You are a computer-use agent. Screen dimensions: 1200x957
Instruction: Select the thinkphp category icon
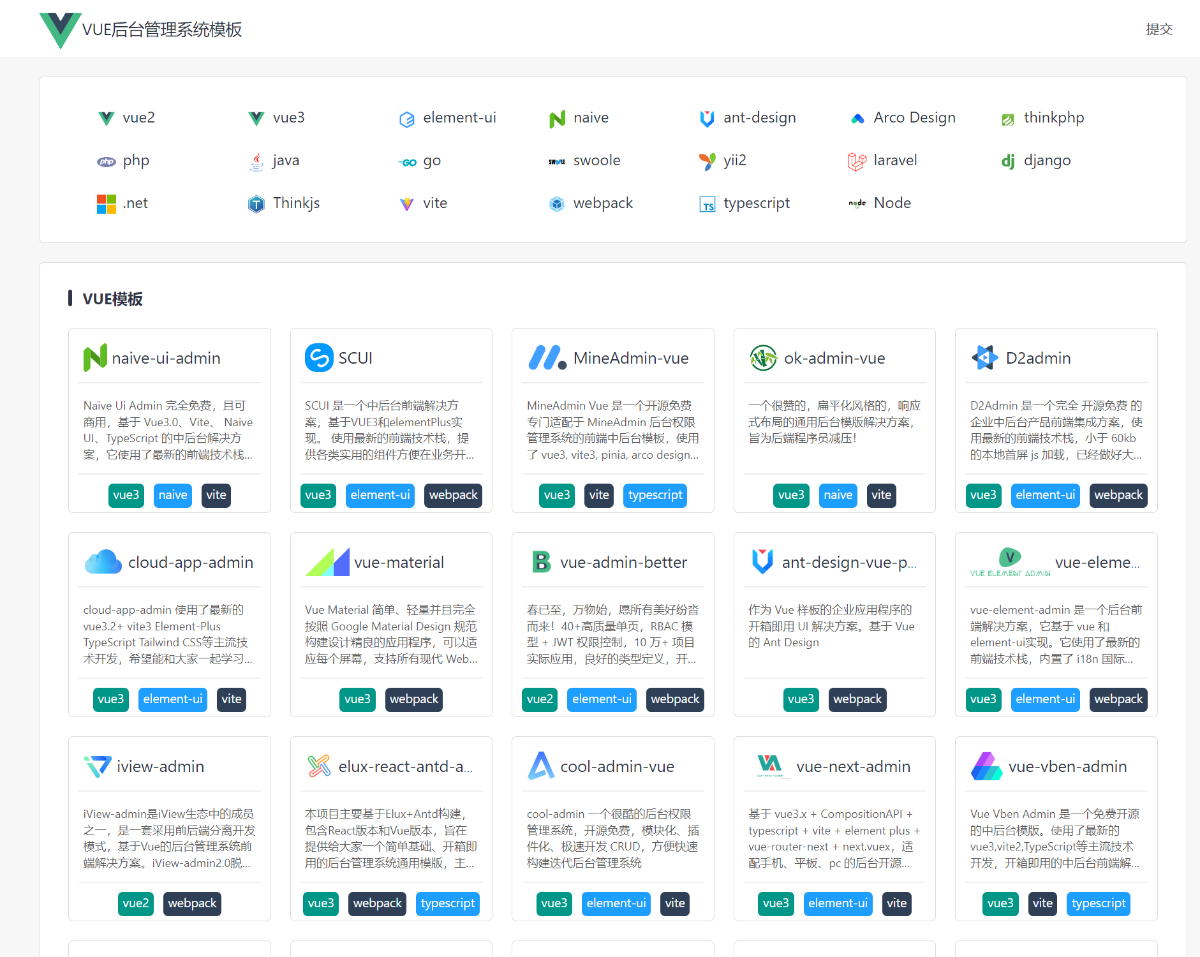point(1008,119)
